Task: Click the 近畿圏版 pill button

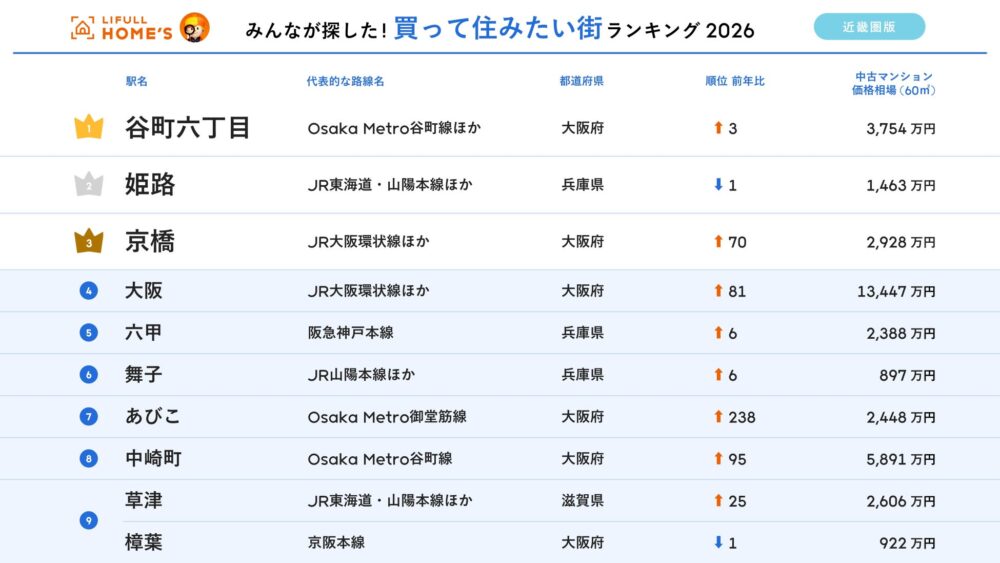Action: (869, 27)
